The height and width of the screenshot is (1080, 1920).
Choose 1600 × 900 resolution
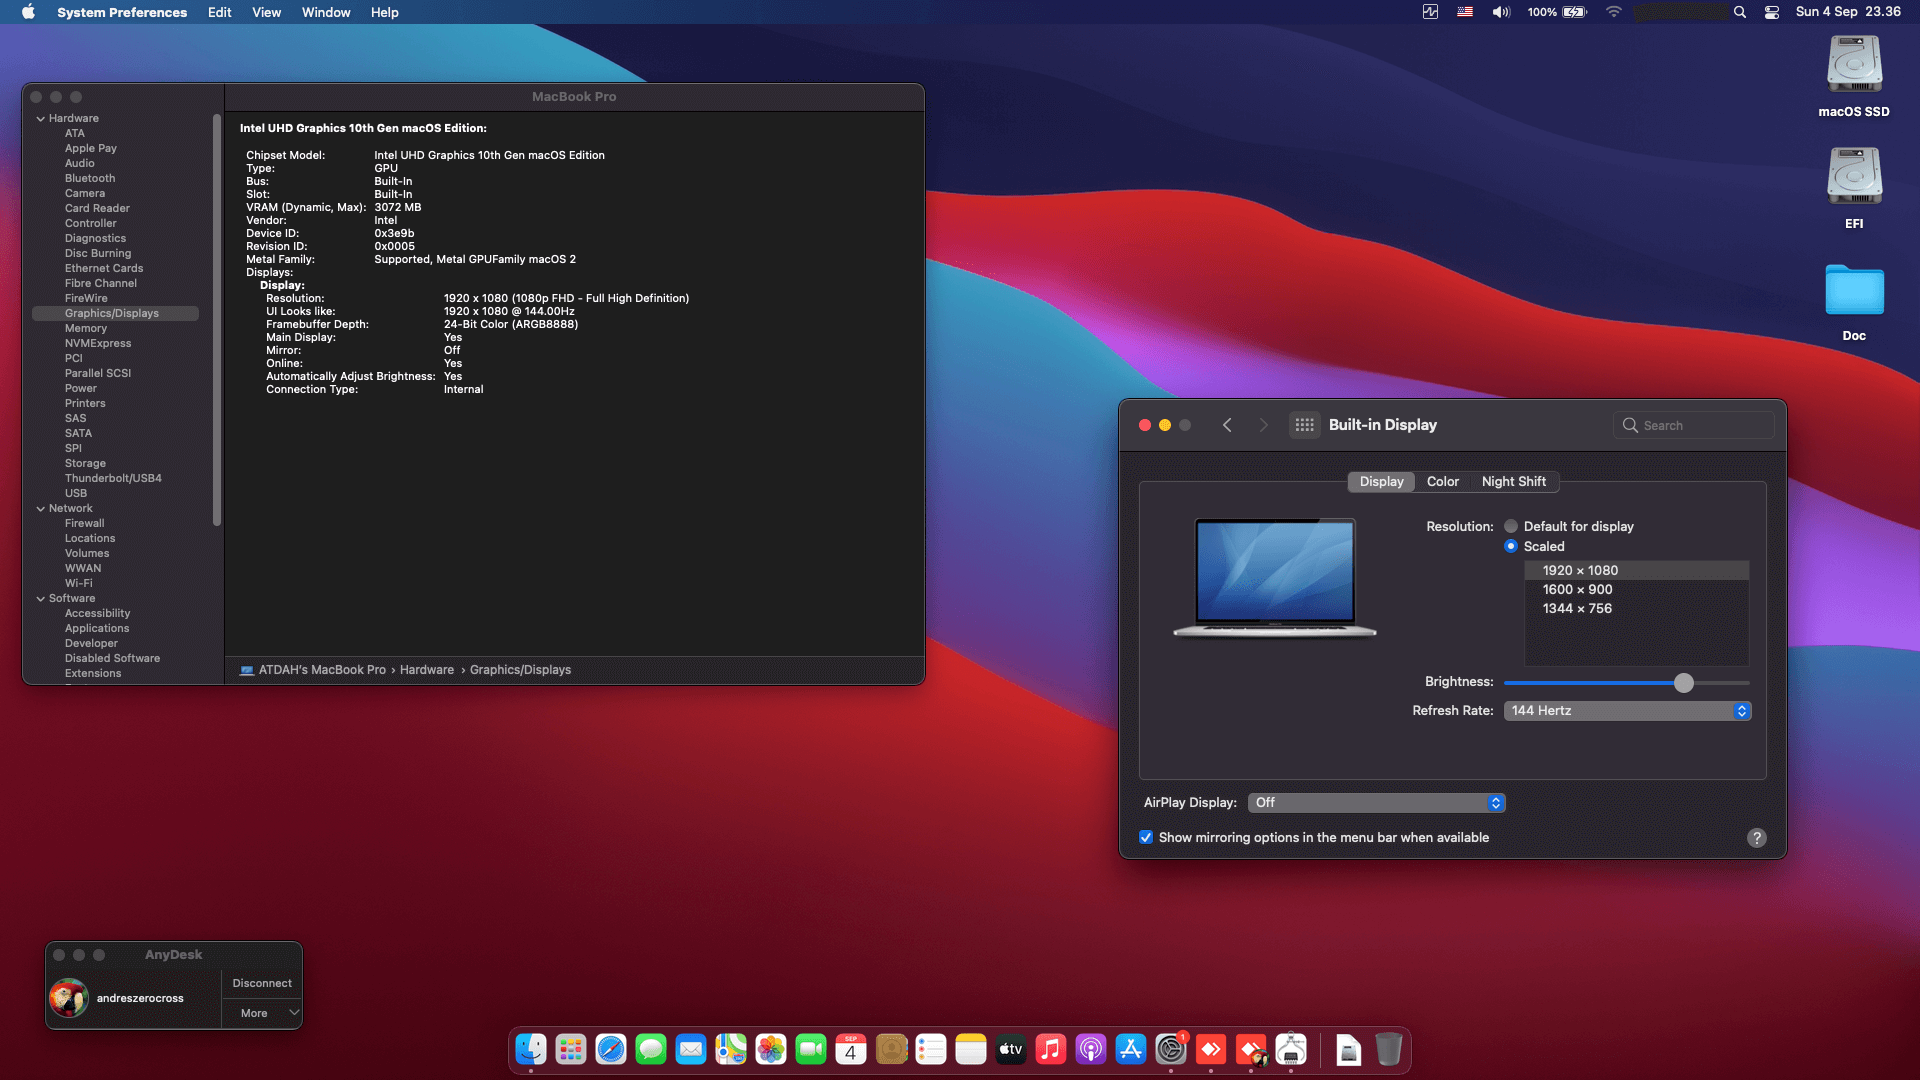coord(1636,589)
